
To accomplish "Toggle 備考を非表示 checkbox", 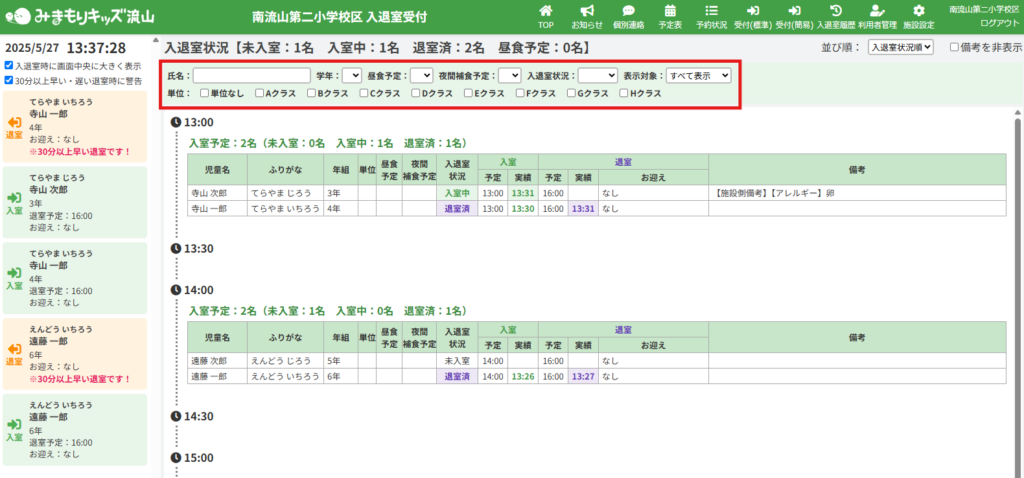I will point(954,47).
